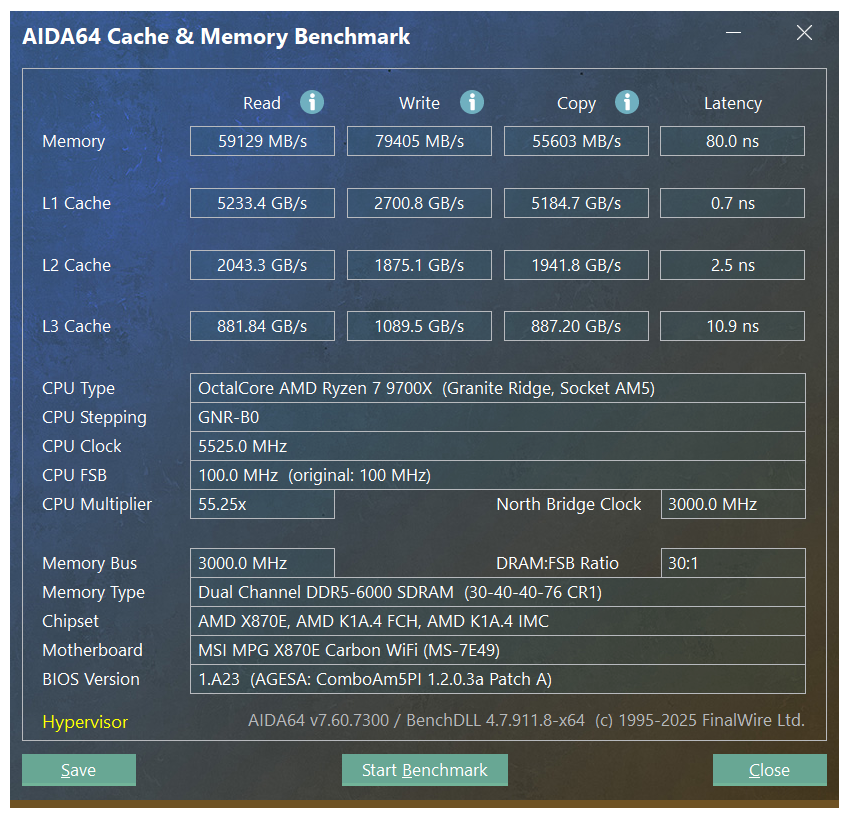Click DRAM:FSB Ratio value 30:1
The height and width of the screenshot is (814, 845).
(733, 563)
